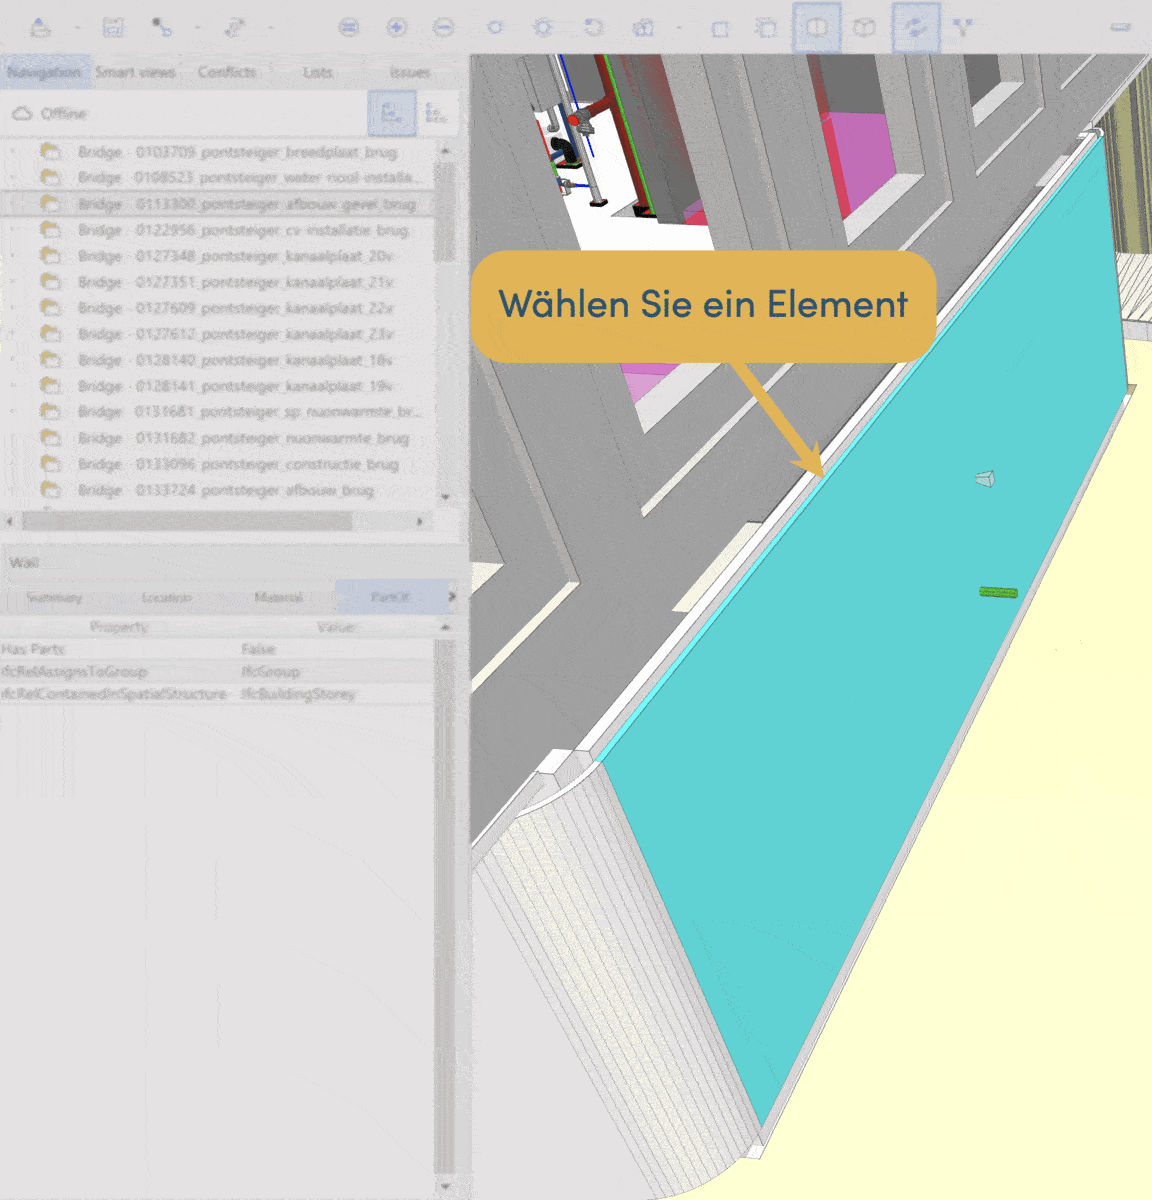Expand the Bridge 0103709 breedplaat_brug tree node
This screenshot has width=1152, height=1200.
14,152
